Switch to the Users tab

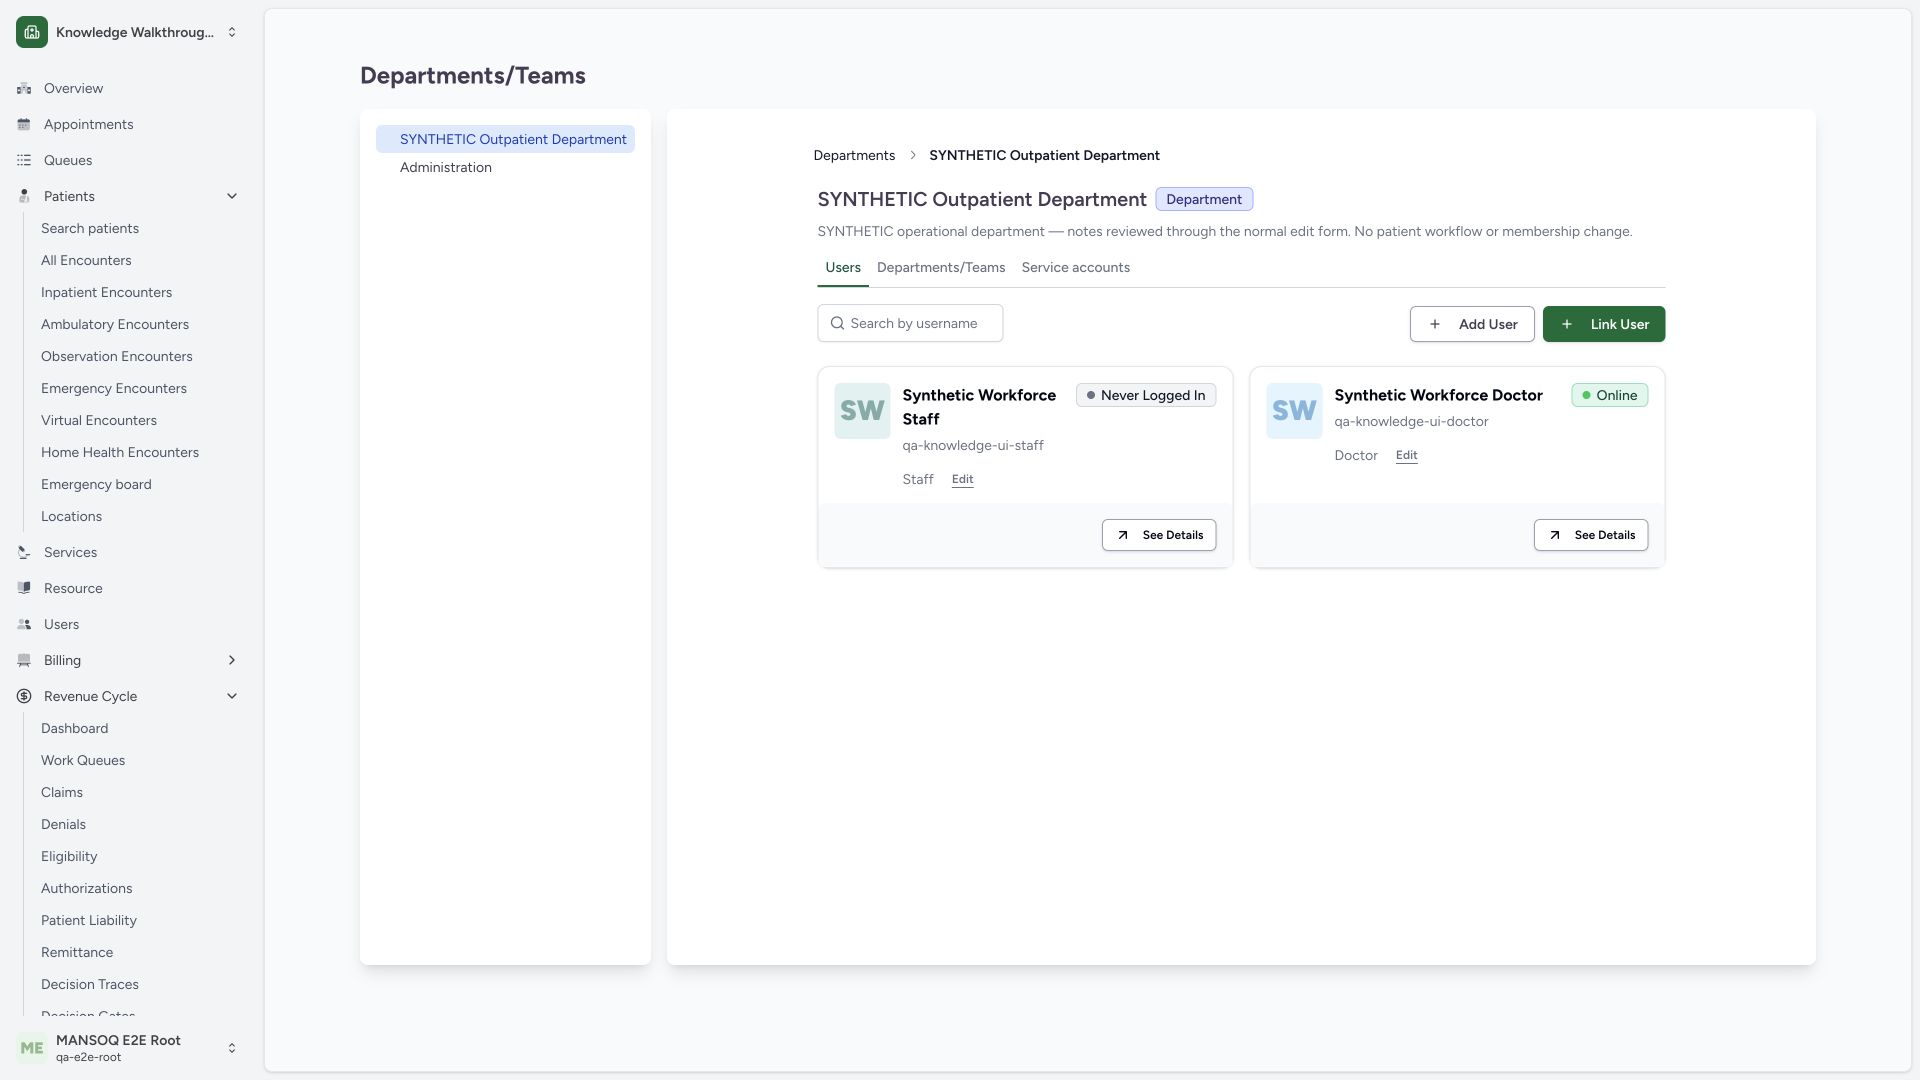842,268
